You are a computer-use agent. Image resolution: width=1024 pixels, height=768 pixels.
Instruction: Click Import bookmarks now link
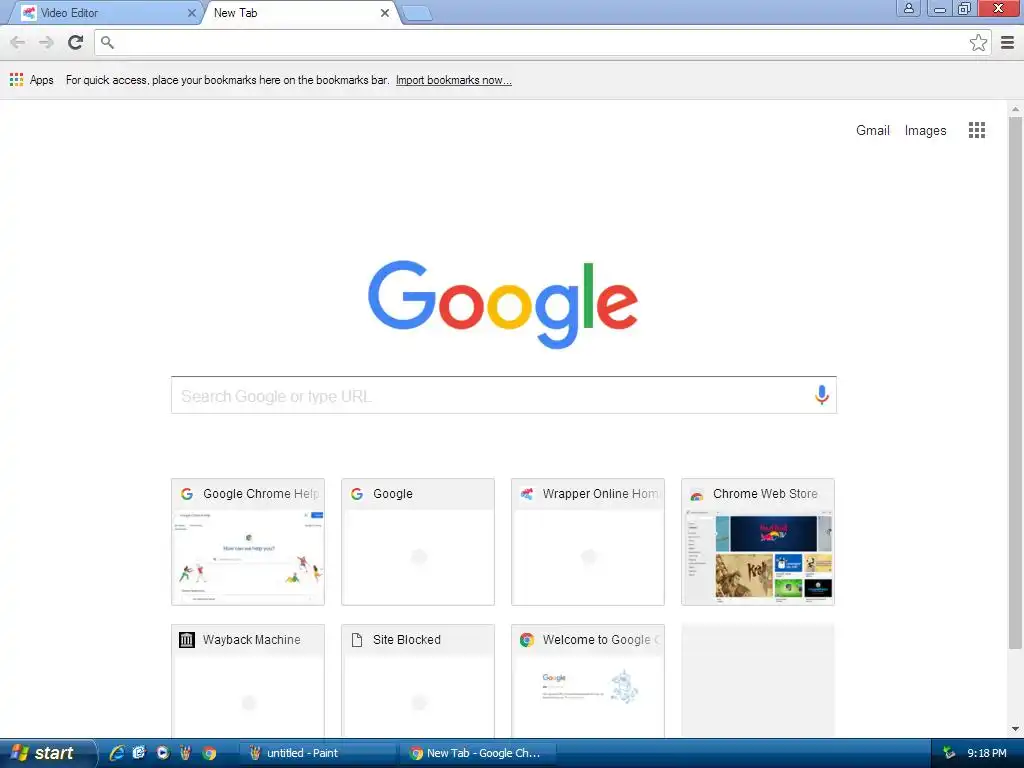453,80
